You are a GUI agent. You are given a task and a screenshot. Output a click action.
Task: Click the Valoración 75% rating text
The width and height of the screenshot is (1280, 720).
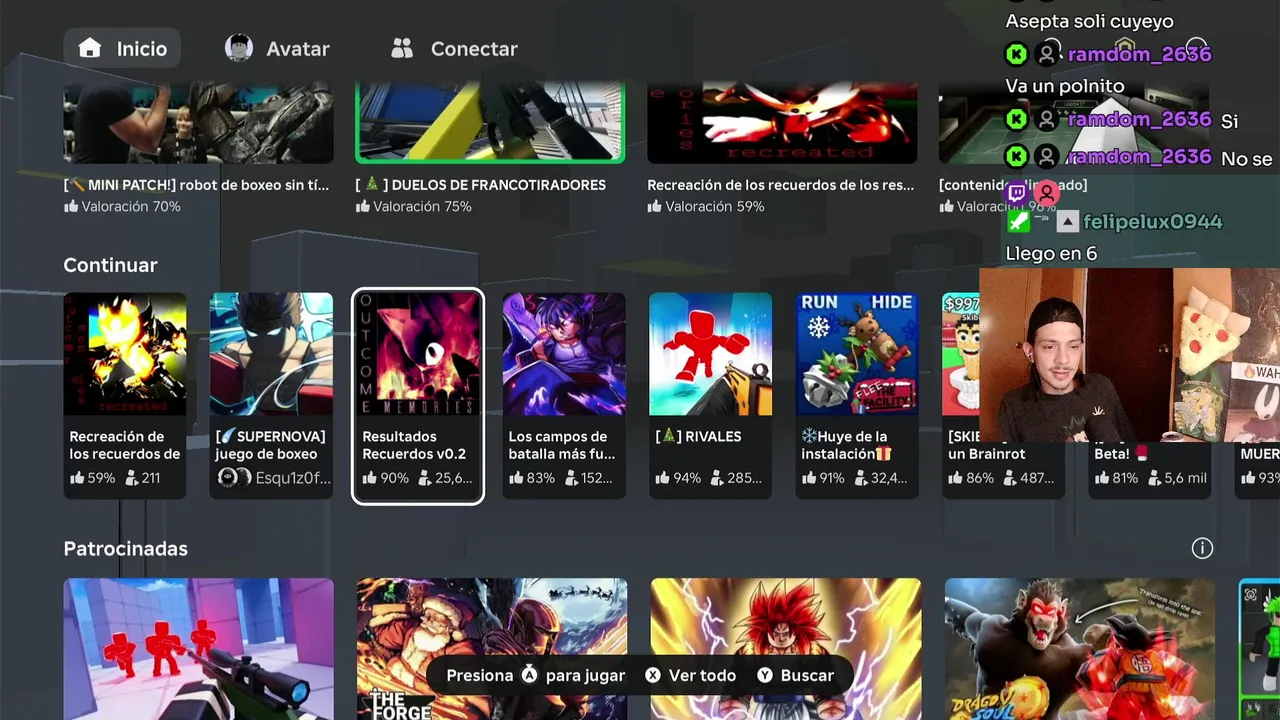coord(422,206)
